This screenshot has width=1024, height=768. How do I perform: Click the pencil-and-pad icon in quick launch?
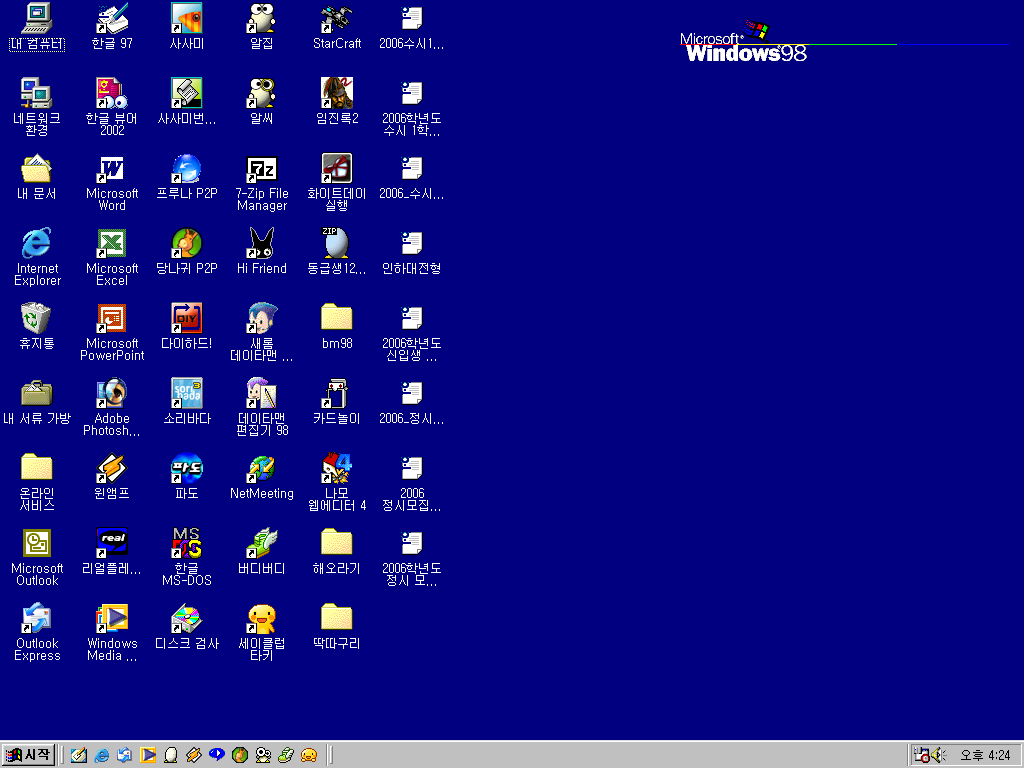tap(79, 755)
